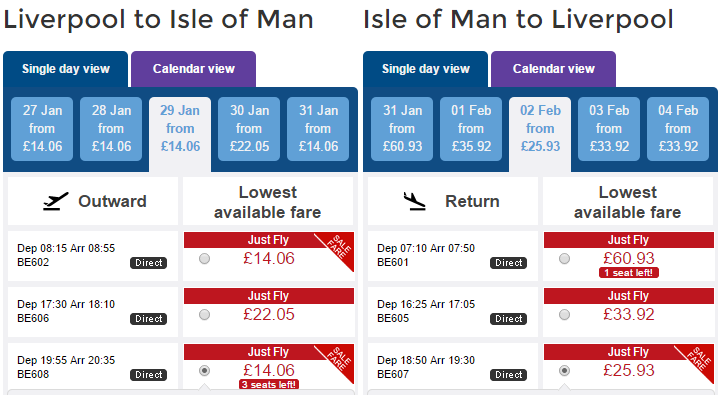Pick the 27 Jan from £14.06 date
This screenshot has width=719, height=395.
tap(42, 129)
